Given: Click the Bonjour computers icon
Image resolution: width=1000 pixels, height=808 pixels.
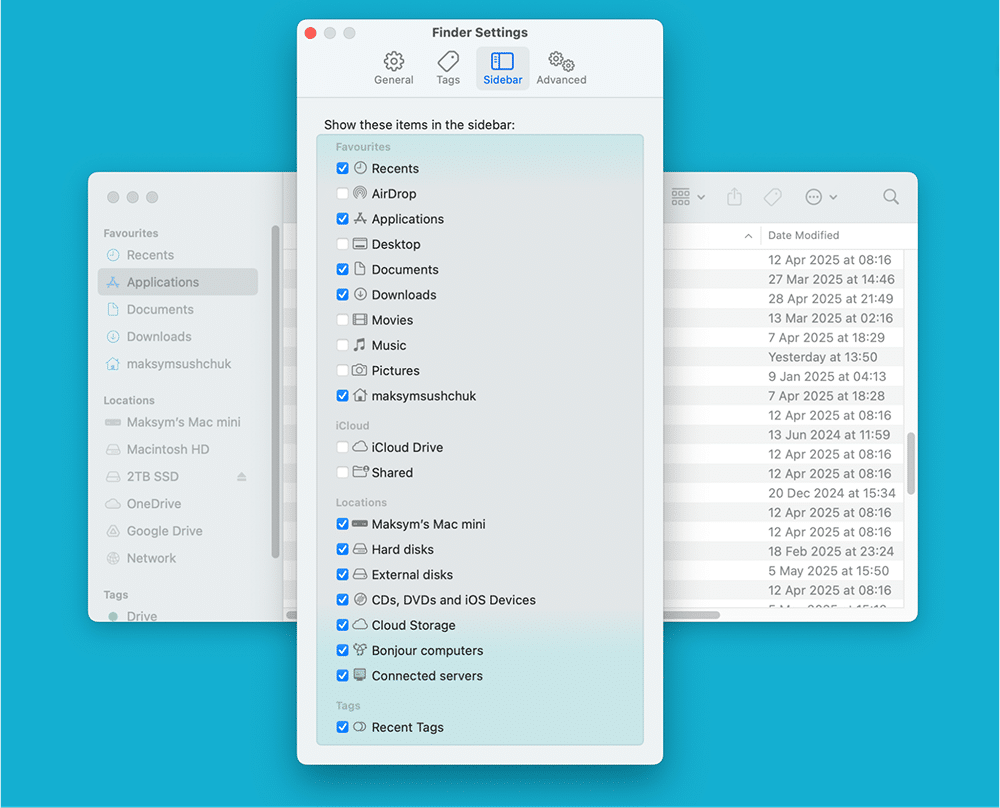Looking at the screenshot, I should coord(360,649).
